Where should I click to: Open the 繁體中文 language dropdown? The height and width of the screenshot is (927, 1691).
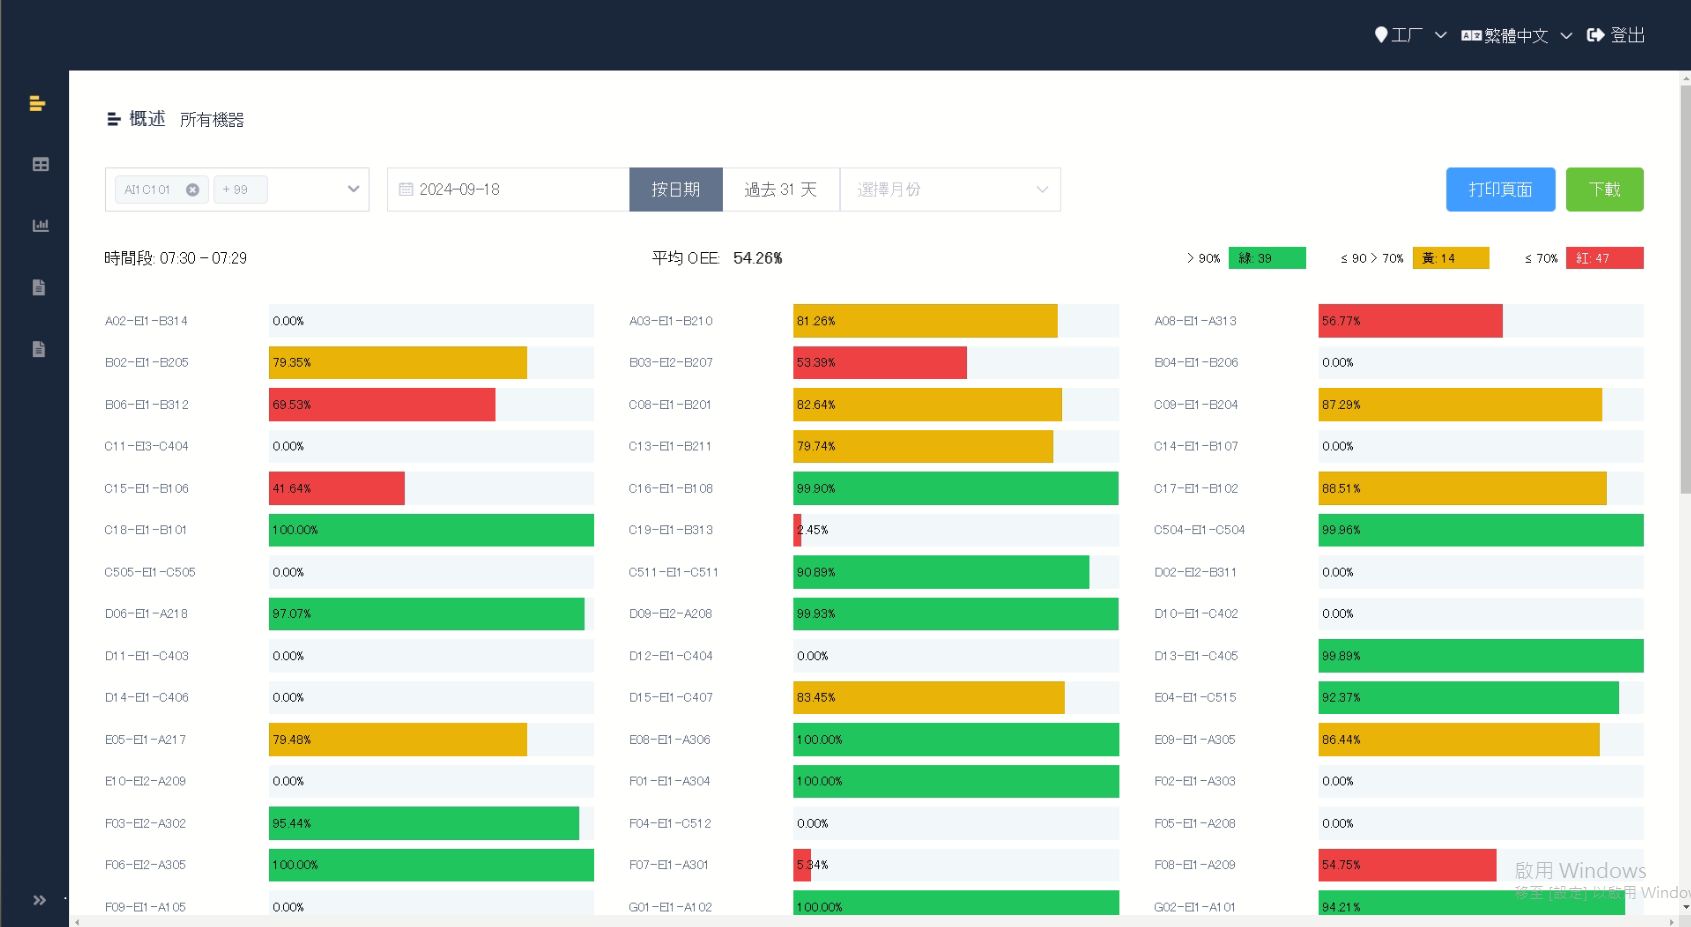(x=1516, y=35)
